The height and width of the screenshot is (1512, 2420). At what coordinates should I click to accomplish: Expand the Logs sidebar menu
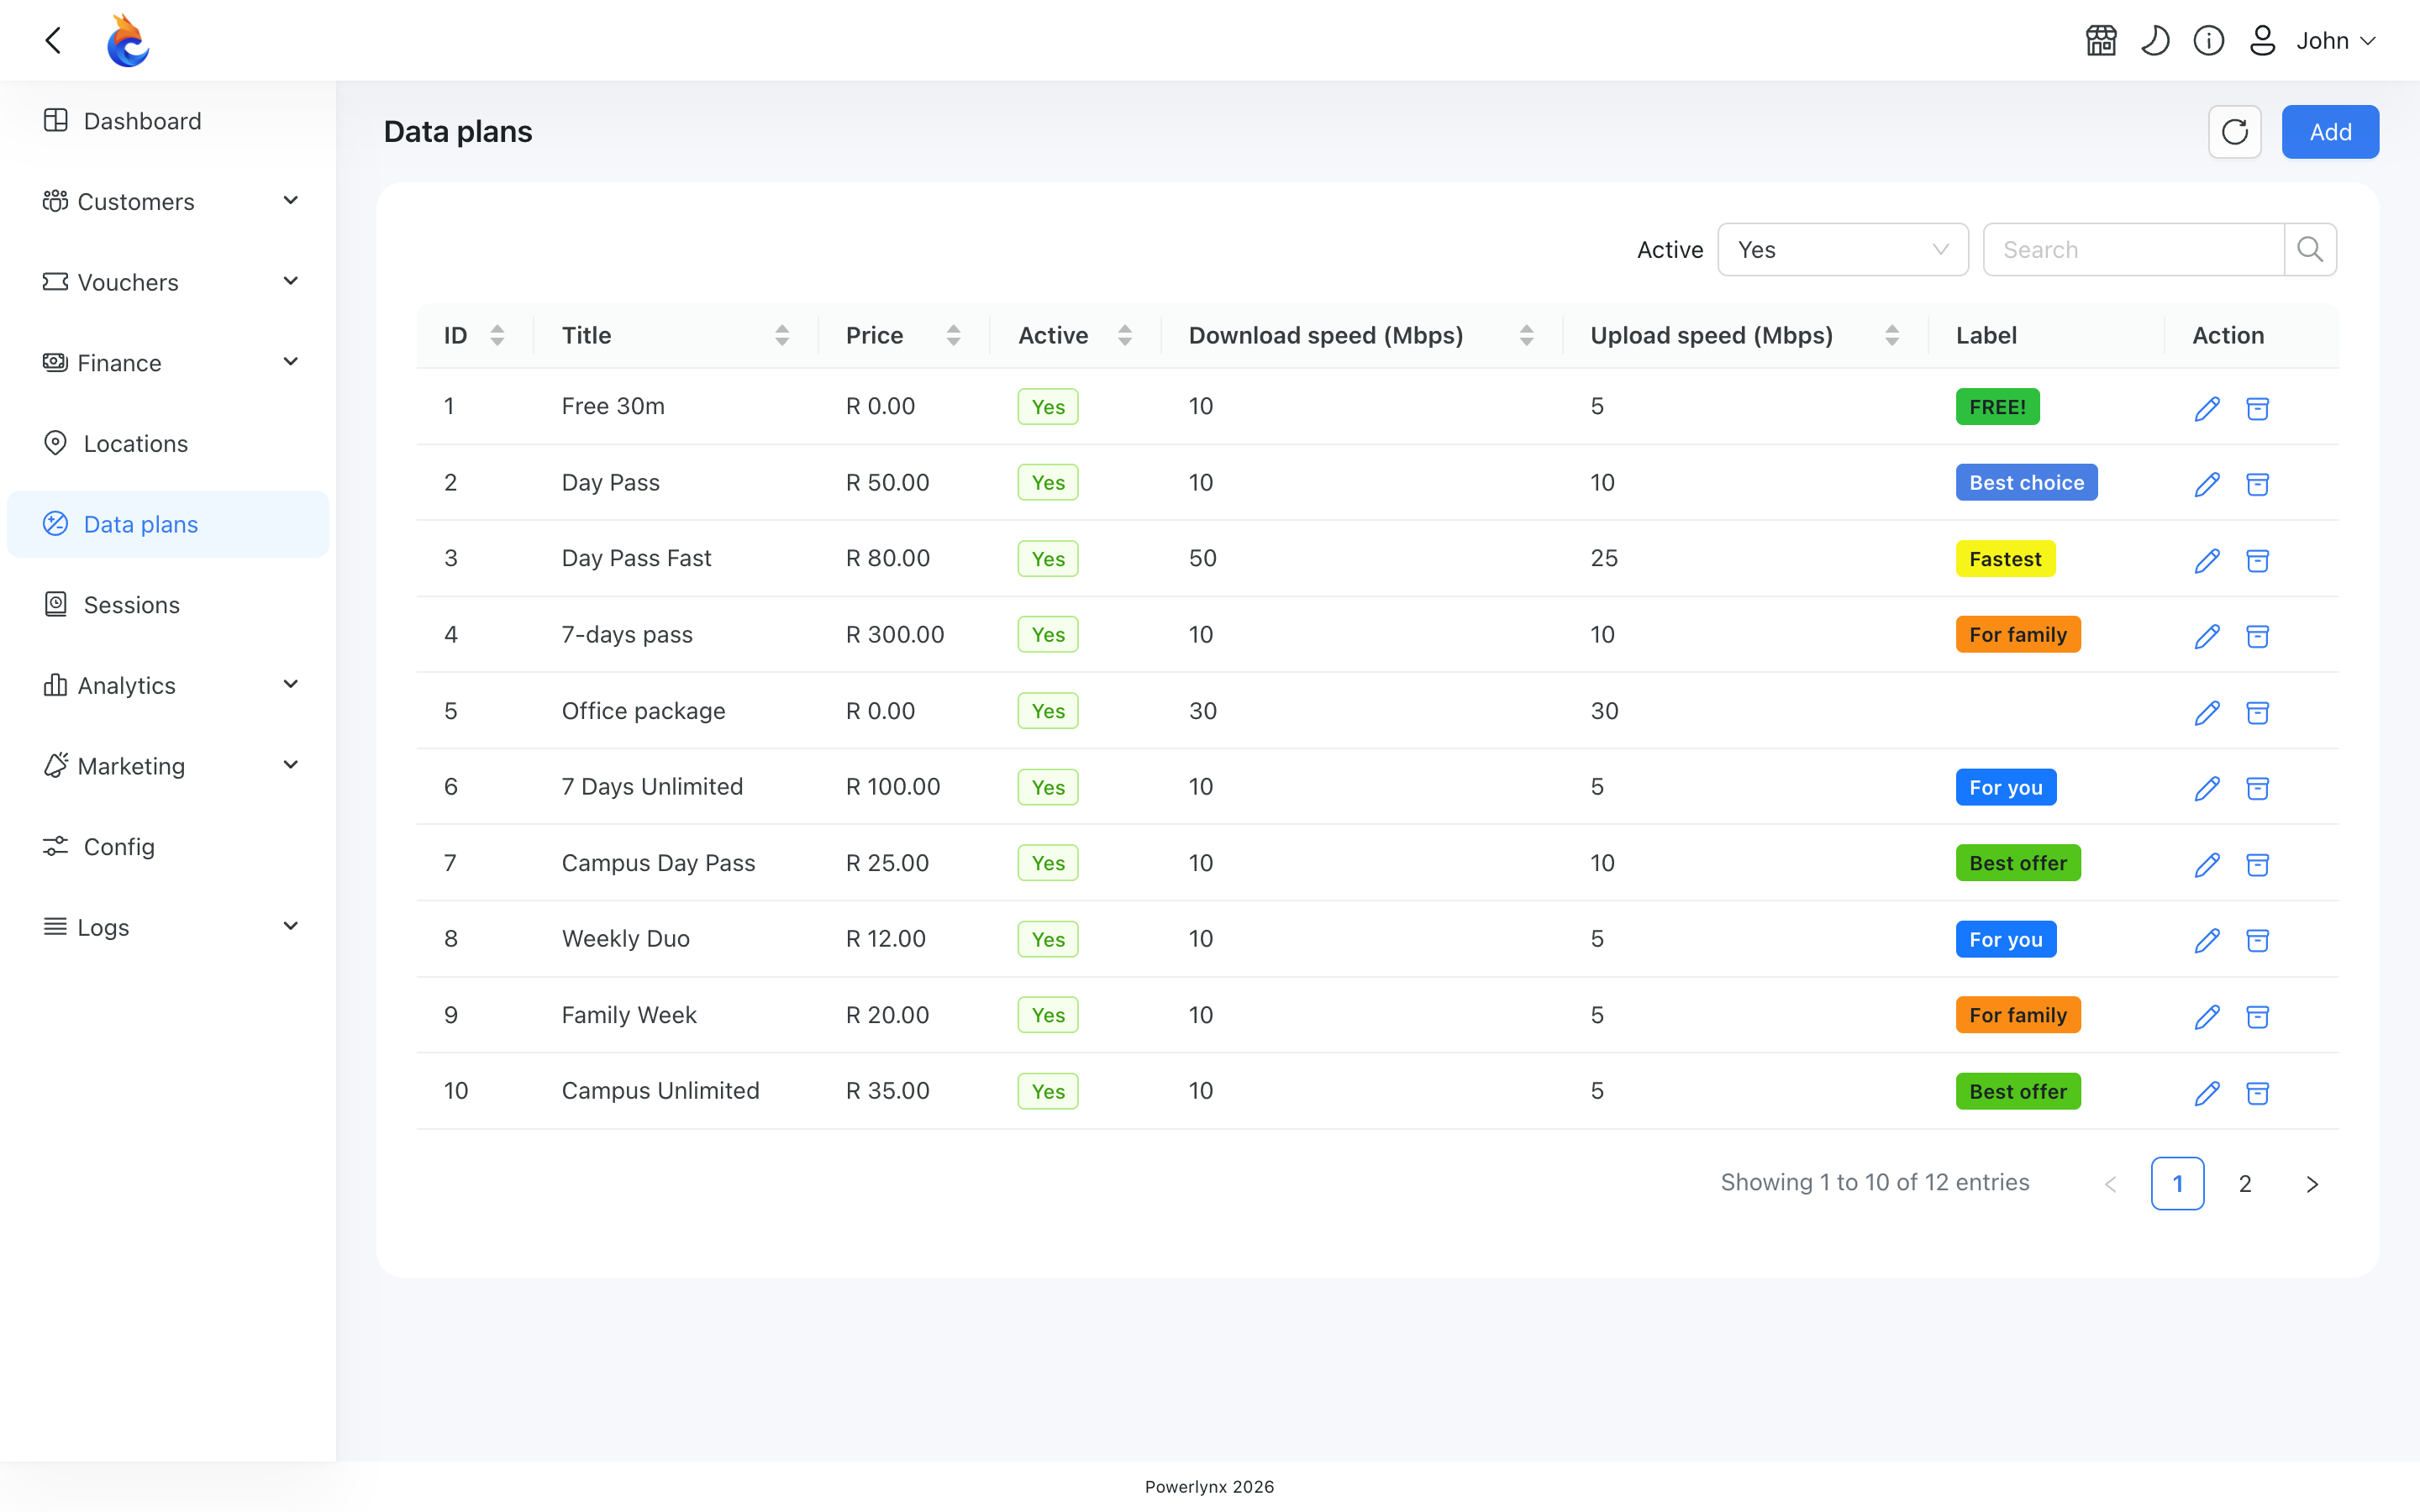168,926
